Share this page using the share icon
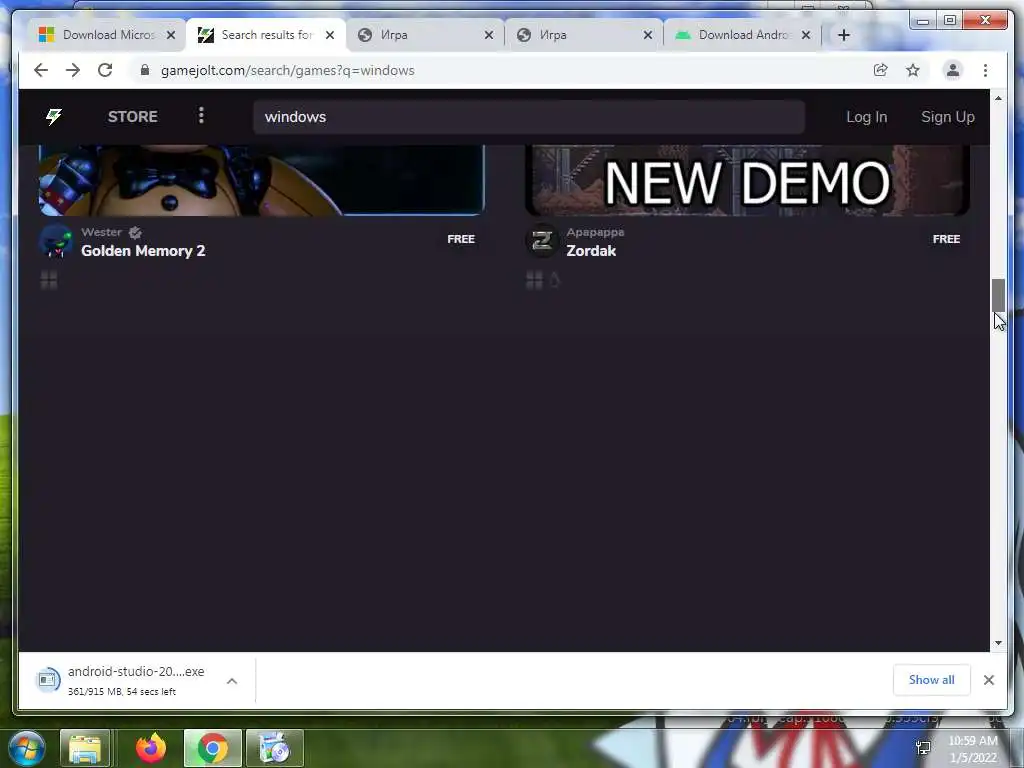This screenshot has width=1024, height=768. click(x=880, y=70)
